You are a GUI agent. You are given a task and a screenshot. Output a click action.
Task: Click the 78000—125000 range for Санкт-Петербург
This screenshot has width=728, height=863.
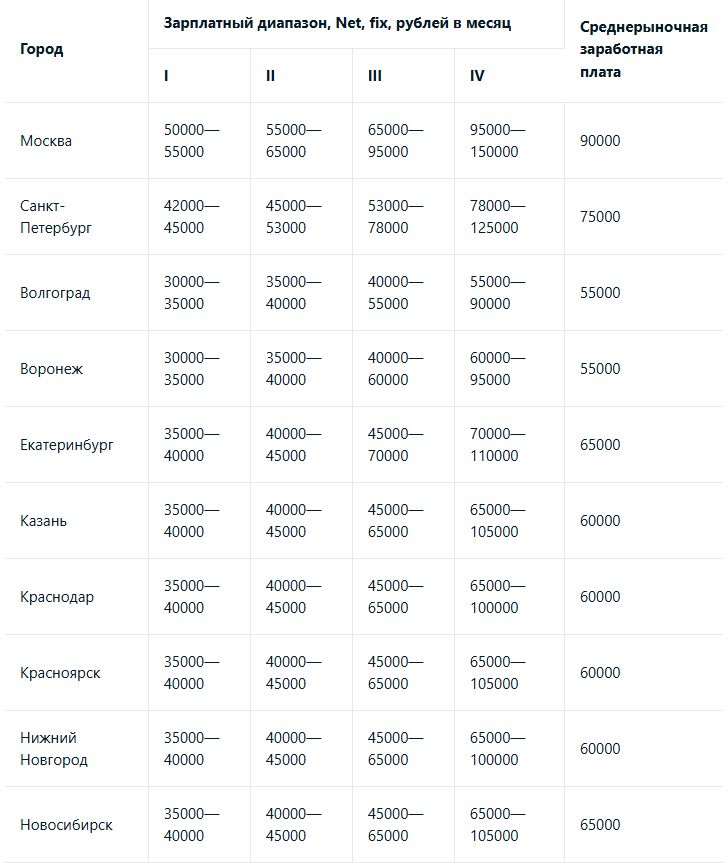[497, 217]
